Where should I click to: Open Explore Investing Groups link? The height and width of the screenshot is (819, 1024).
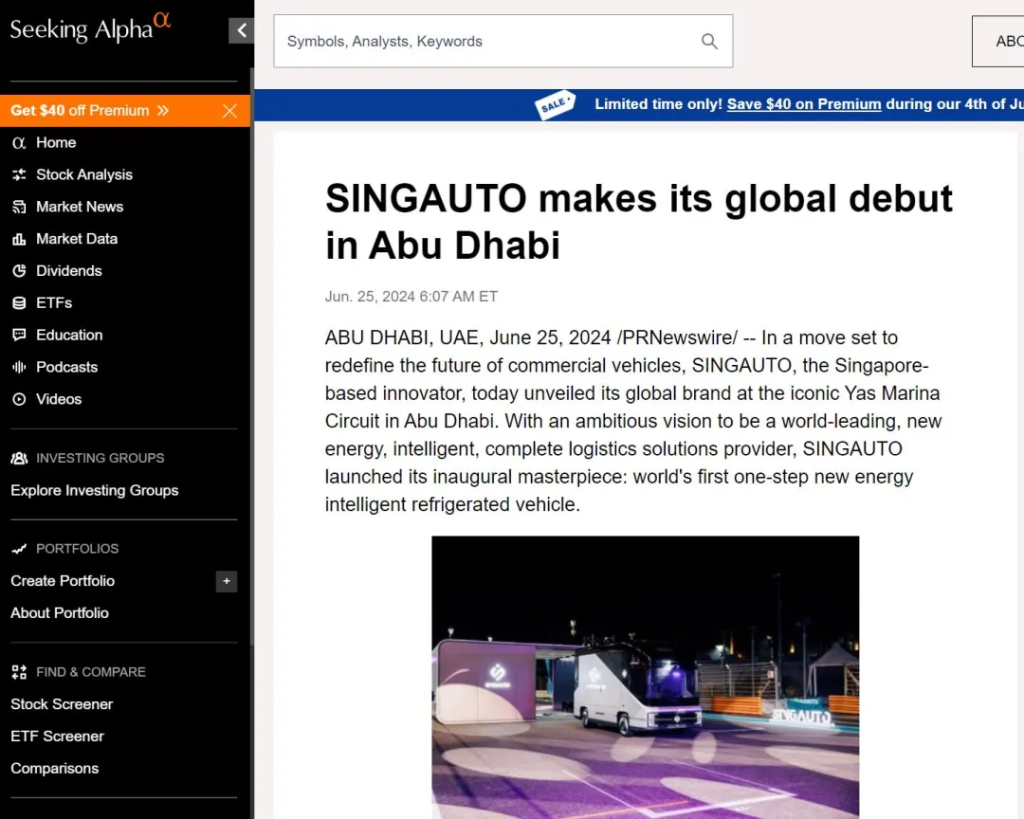point(94,490)
